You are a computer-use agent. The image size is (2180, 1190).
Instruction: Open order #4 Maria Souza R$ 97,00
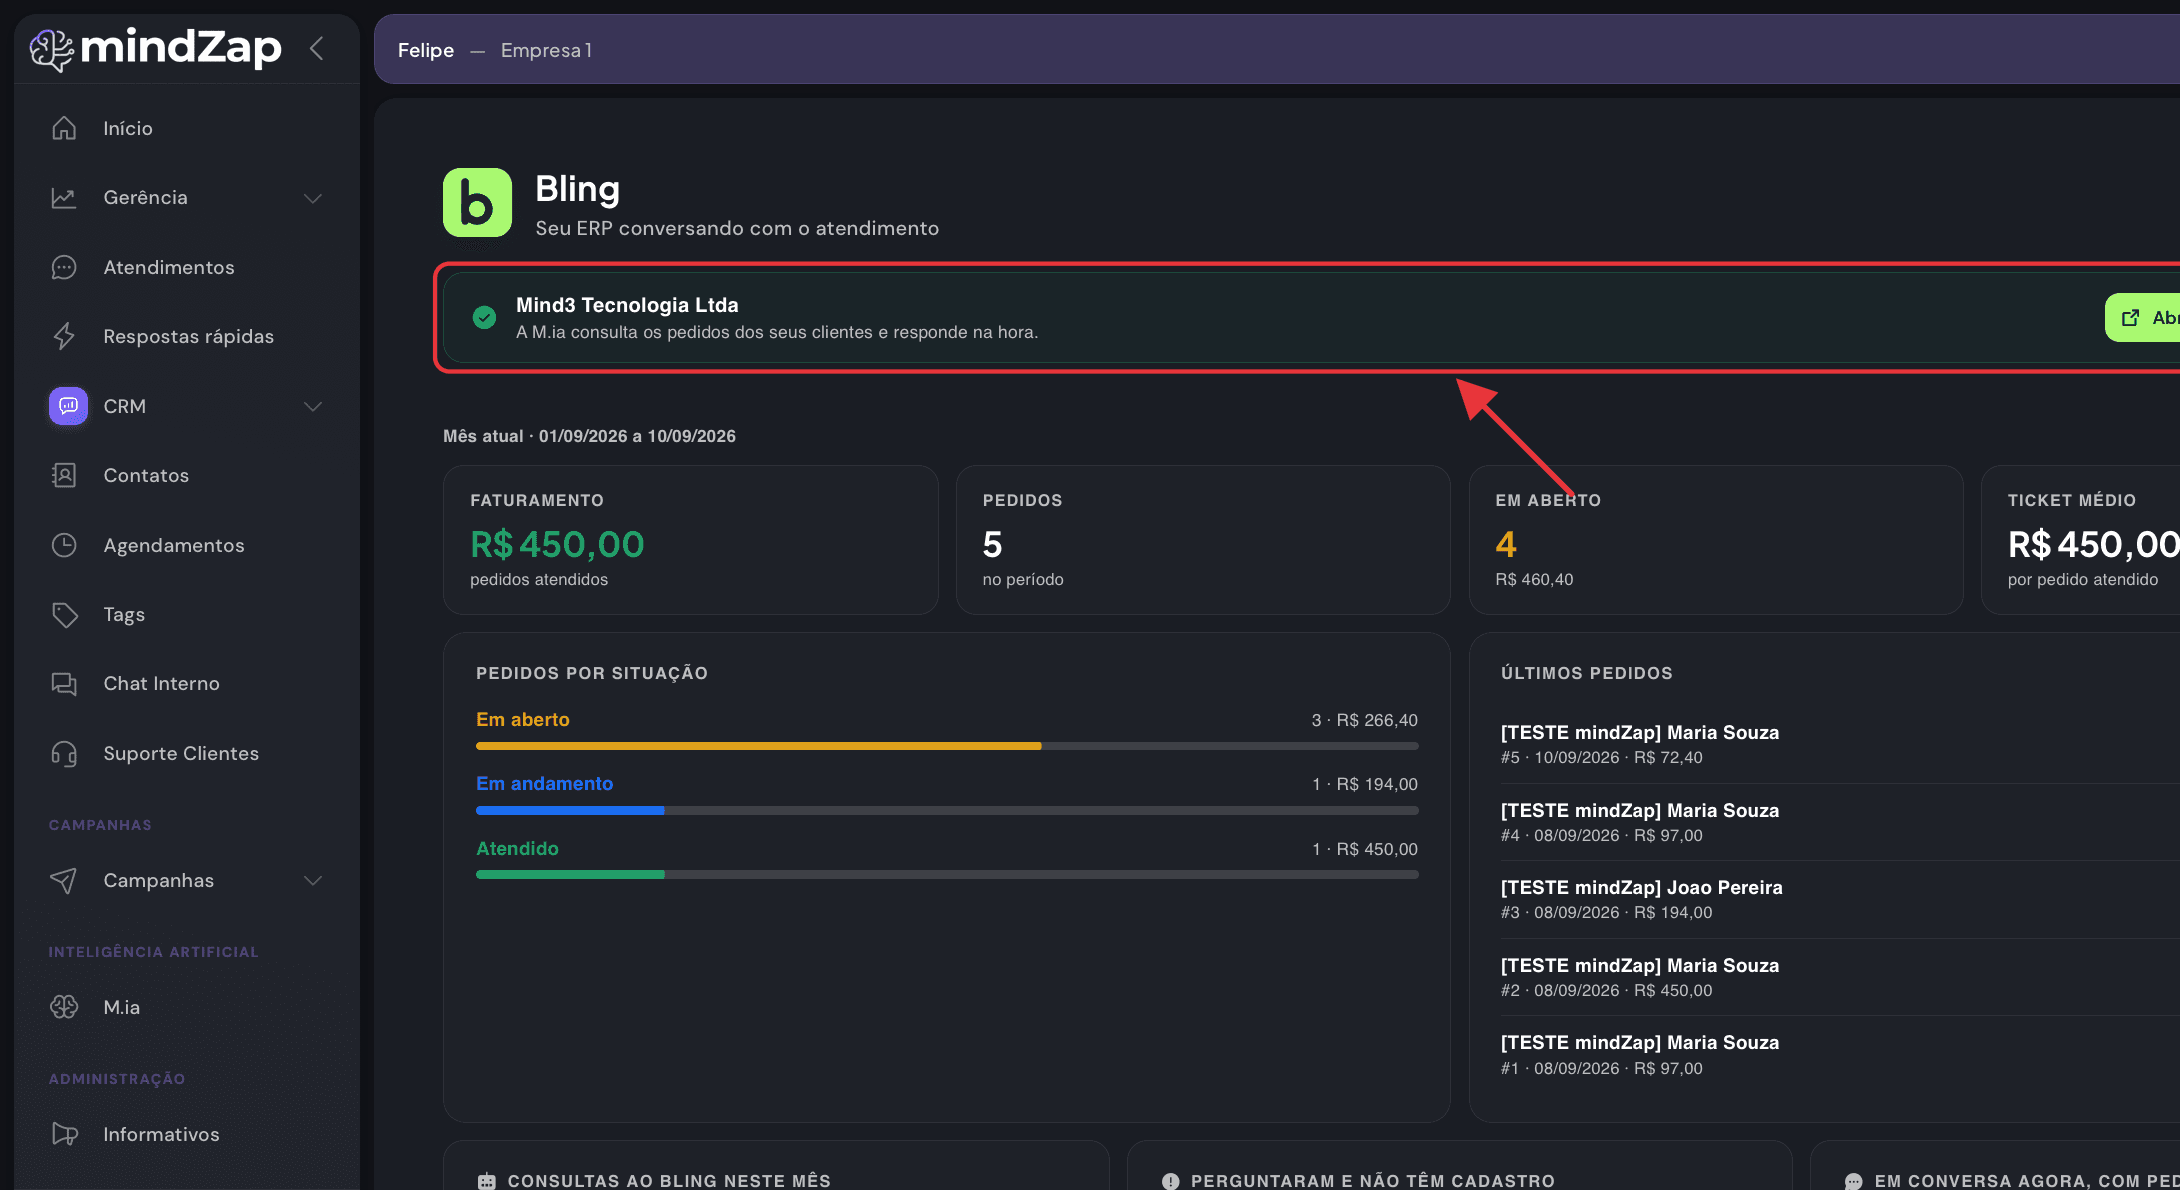coord(1839,822)
